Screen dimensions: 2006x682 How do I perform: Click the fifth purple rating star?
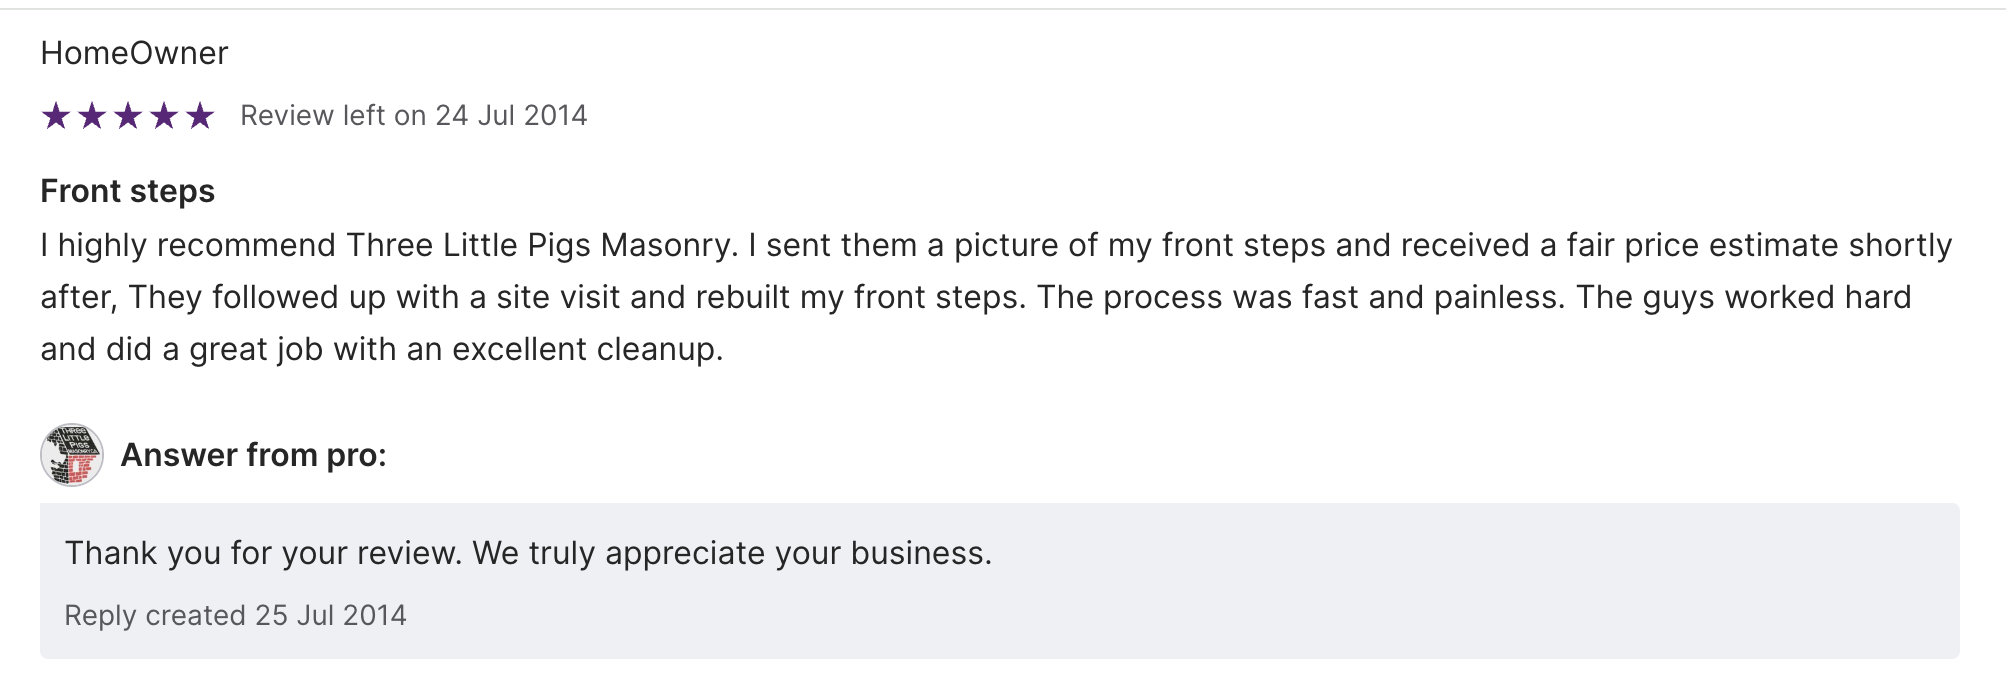click(x=200, y=116)
